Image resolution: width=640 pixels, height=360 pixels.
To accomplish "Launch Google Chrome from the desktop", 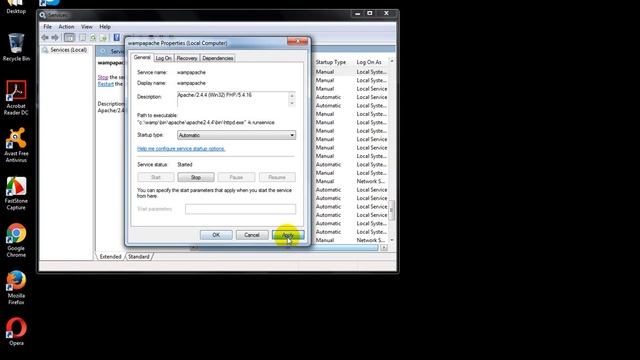I will pos(16,240).
